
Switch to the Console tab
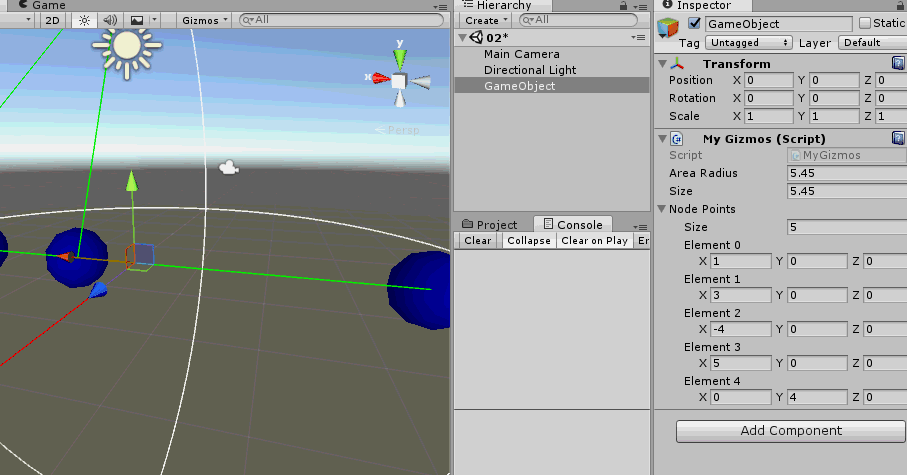[573, 224]
